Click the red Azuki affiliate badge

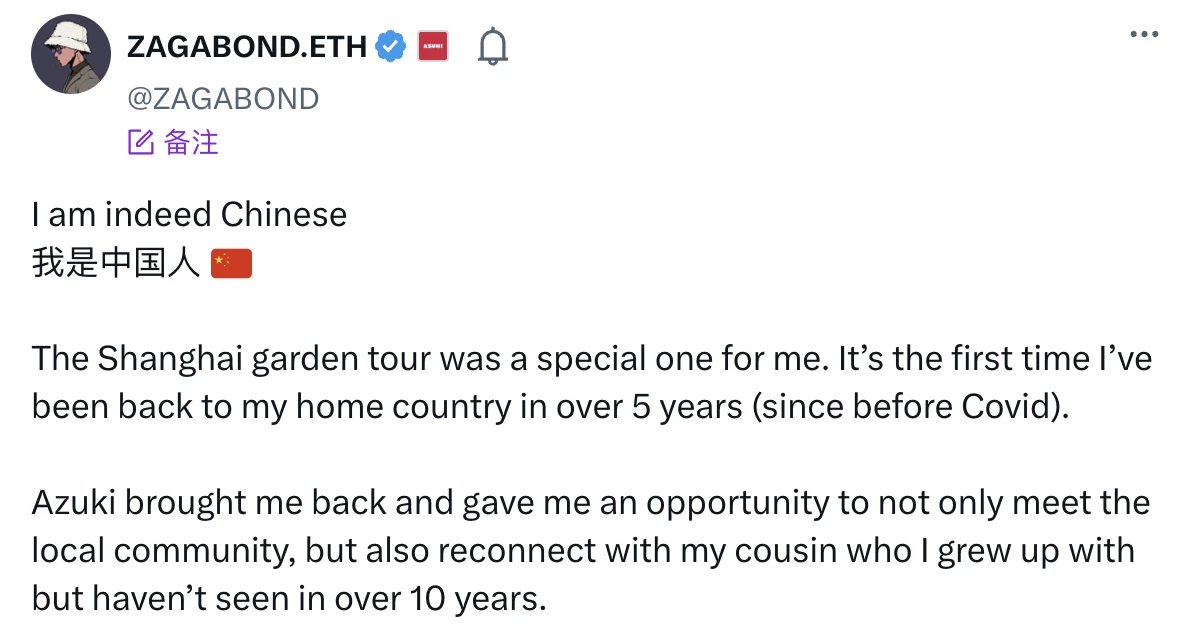pyautogui.click(x=433, y=46)
